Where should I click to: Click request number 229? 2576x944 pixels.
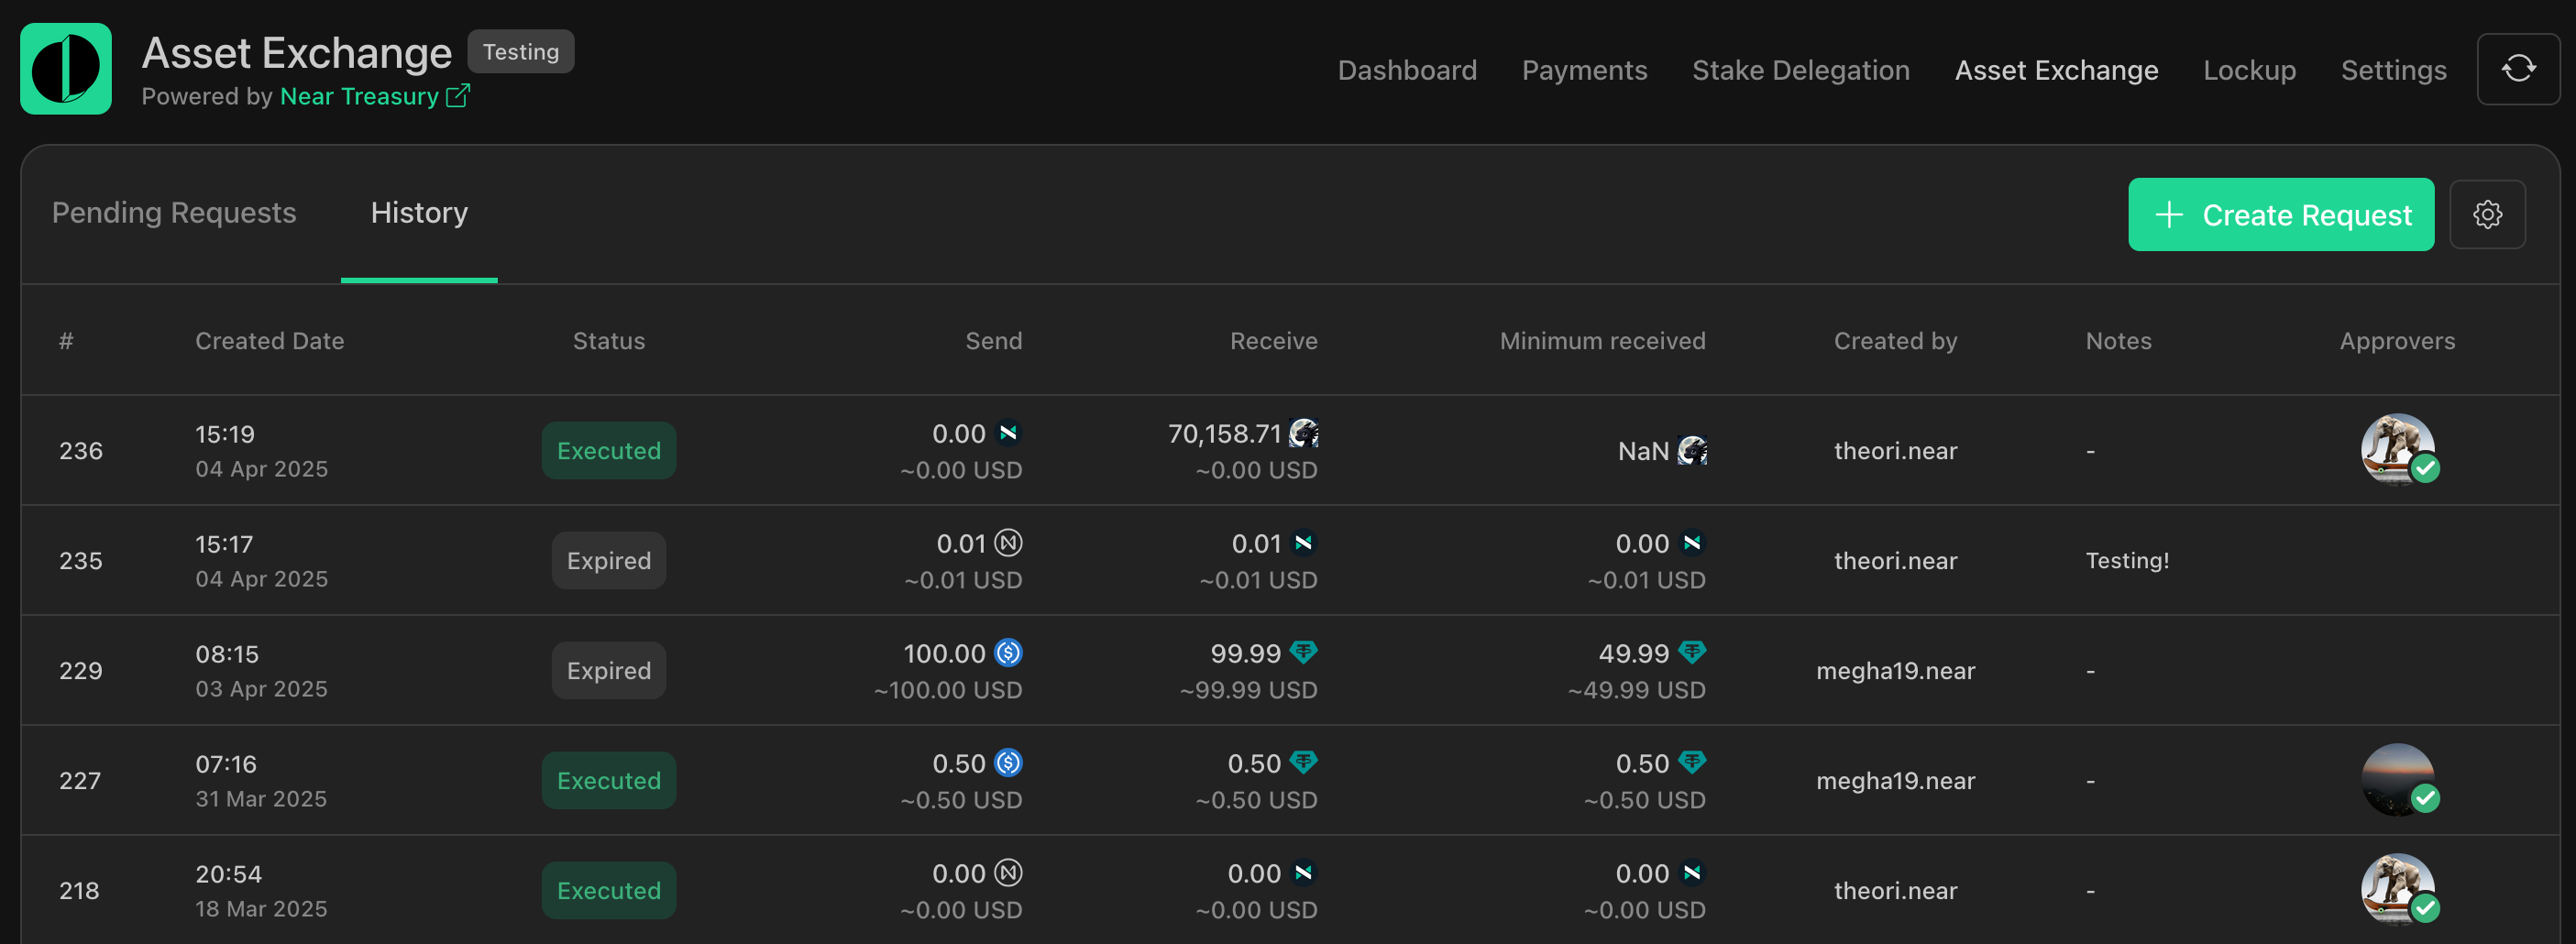point(81,671)
